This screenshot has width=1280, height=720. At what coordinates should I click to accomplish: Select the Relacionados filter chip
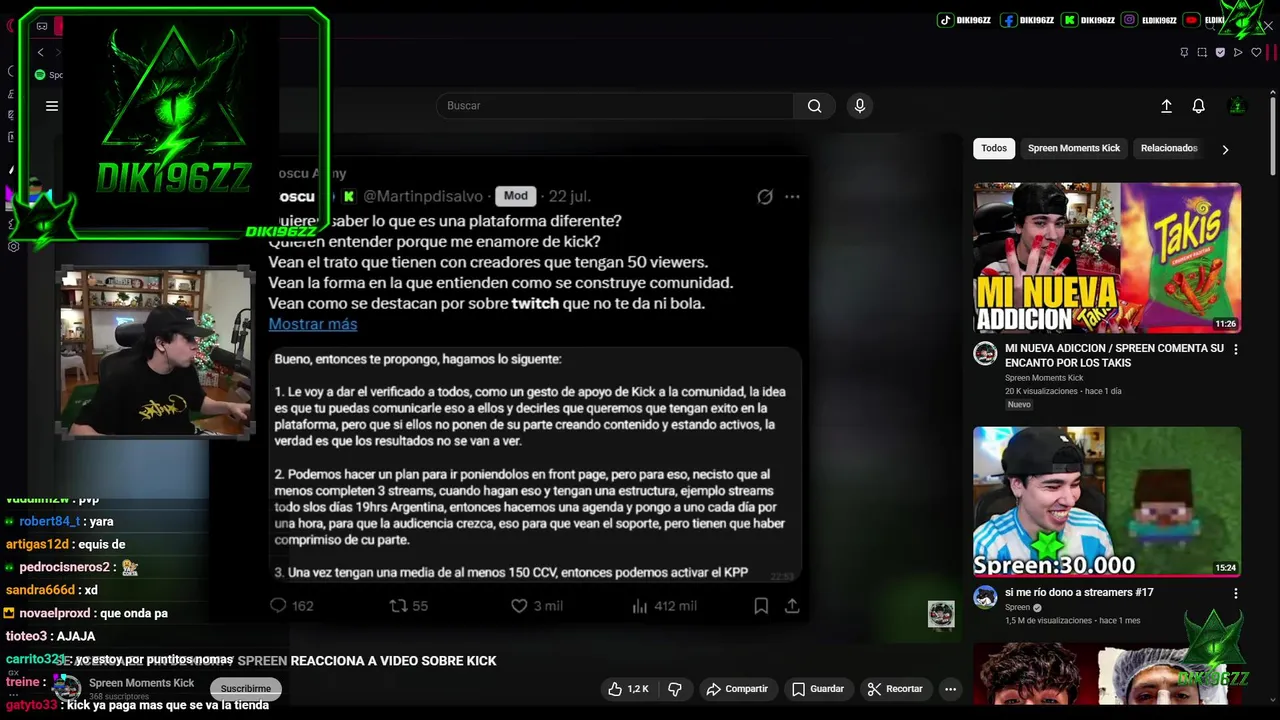(x=1169, y=148)
